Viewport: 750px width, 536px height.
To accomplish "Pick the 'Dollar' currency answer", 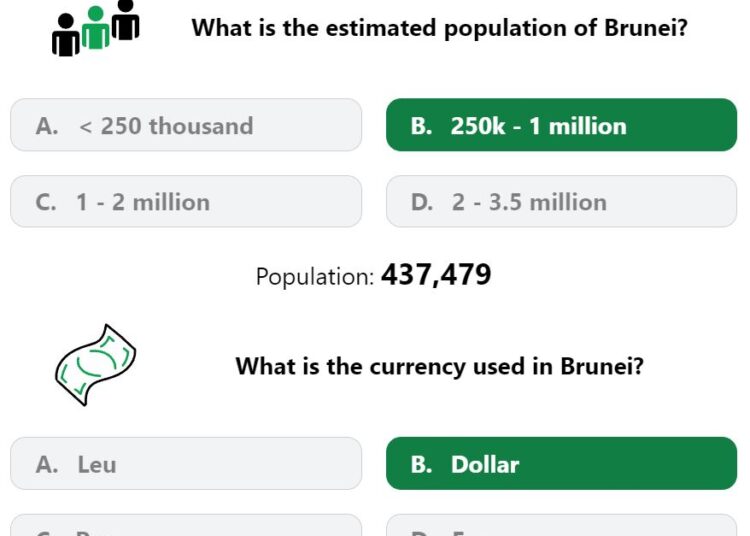I will pos(562,463).
